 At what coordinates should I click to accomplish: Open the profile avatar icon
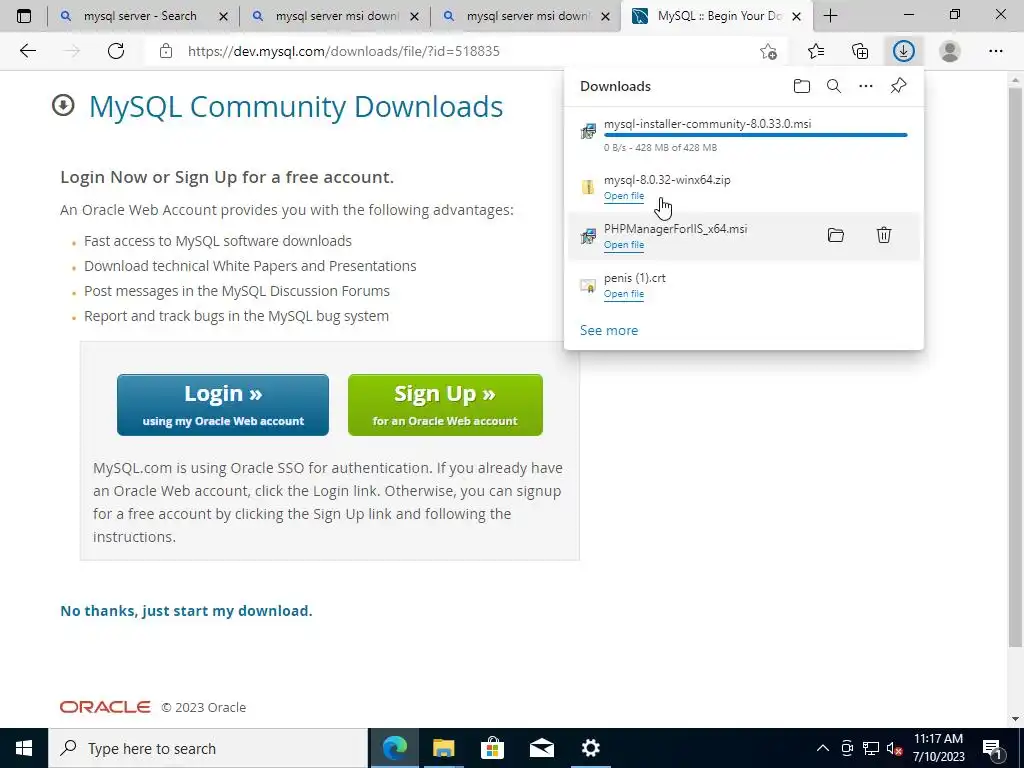click(950, 51)
